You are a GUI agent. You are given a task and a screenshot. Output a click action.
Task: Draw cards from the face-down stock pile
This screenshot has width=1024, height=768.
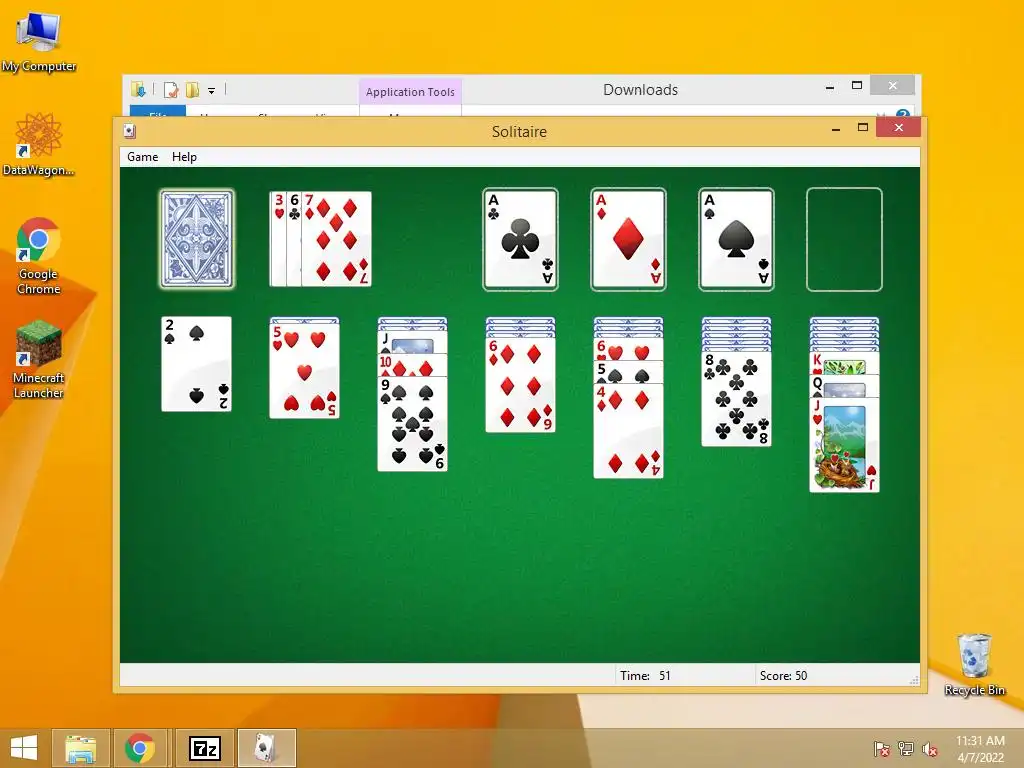click(x=197, y=239)
